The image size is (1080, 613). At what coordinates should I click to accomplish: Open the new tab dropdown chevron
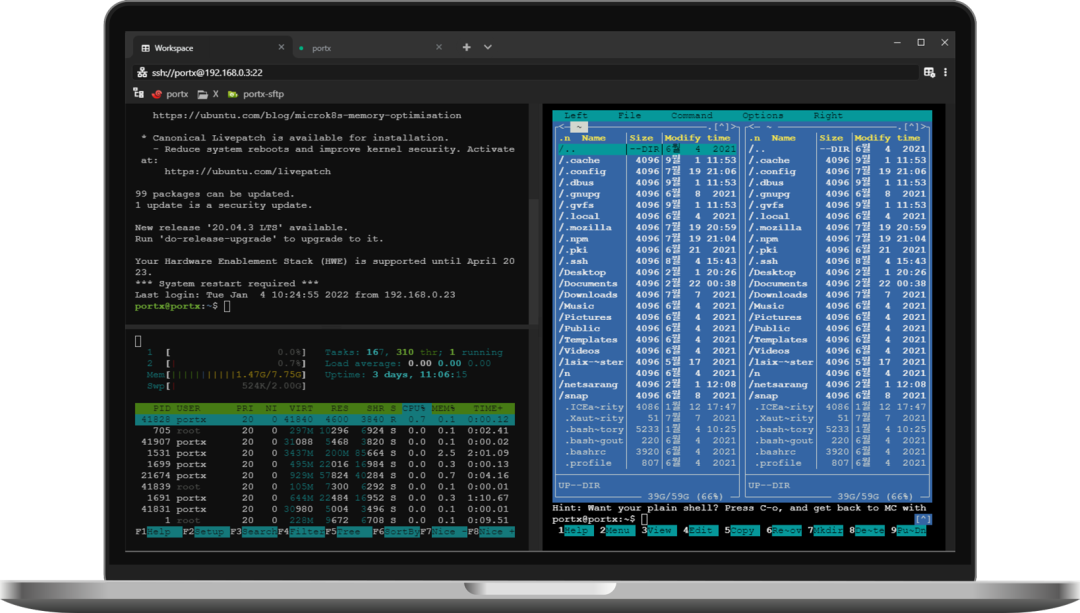click(487, 47)
